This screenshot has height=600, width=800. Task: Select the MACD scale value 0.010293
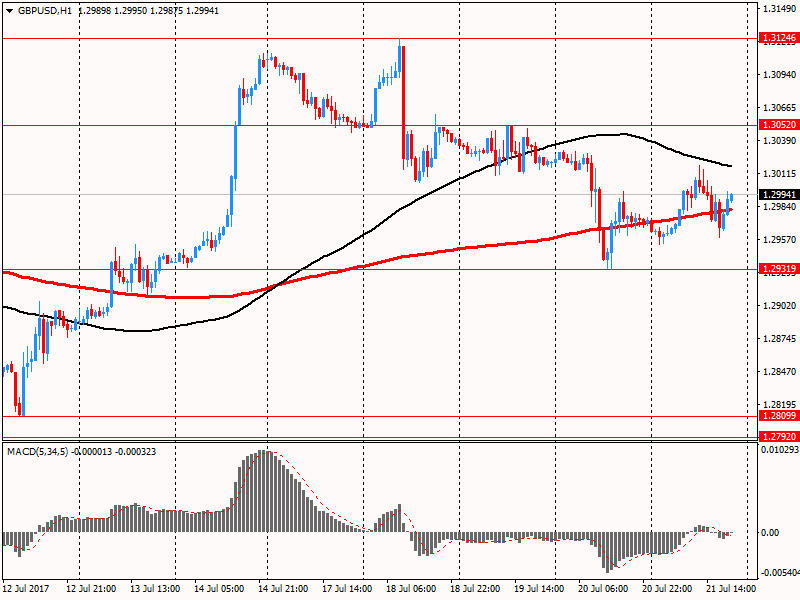coord(780,449)
